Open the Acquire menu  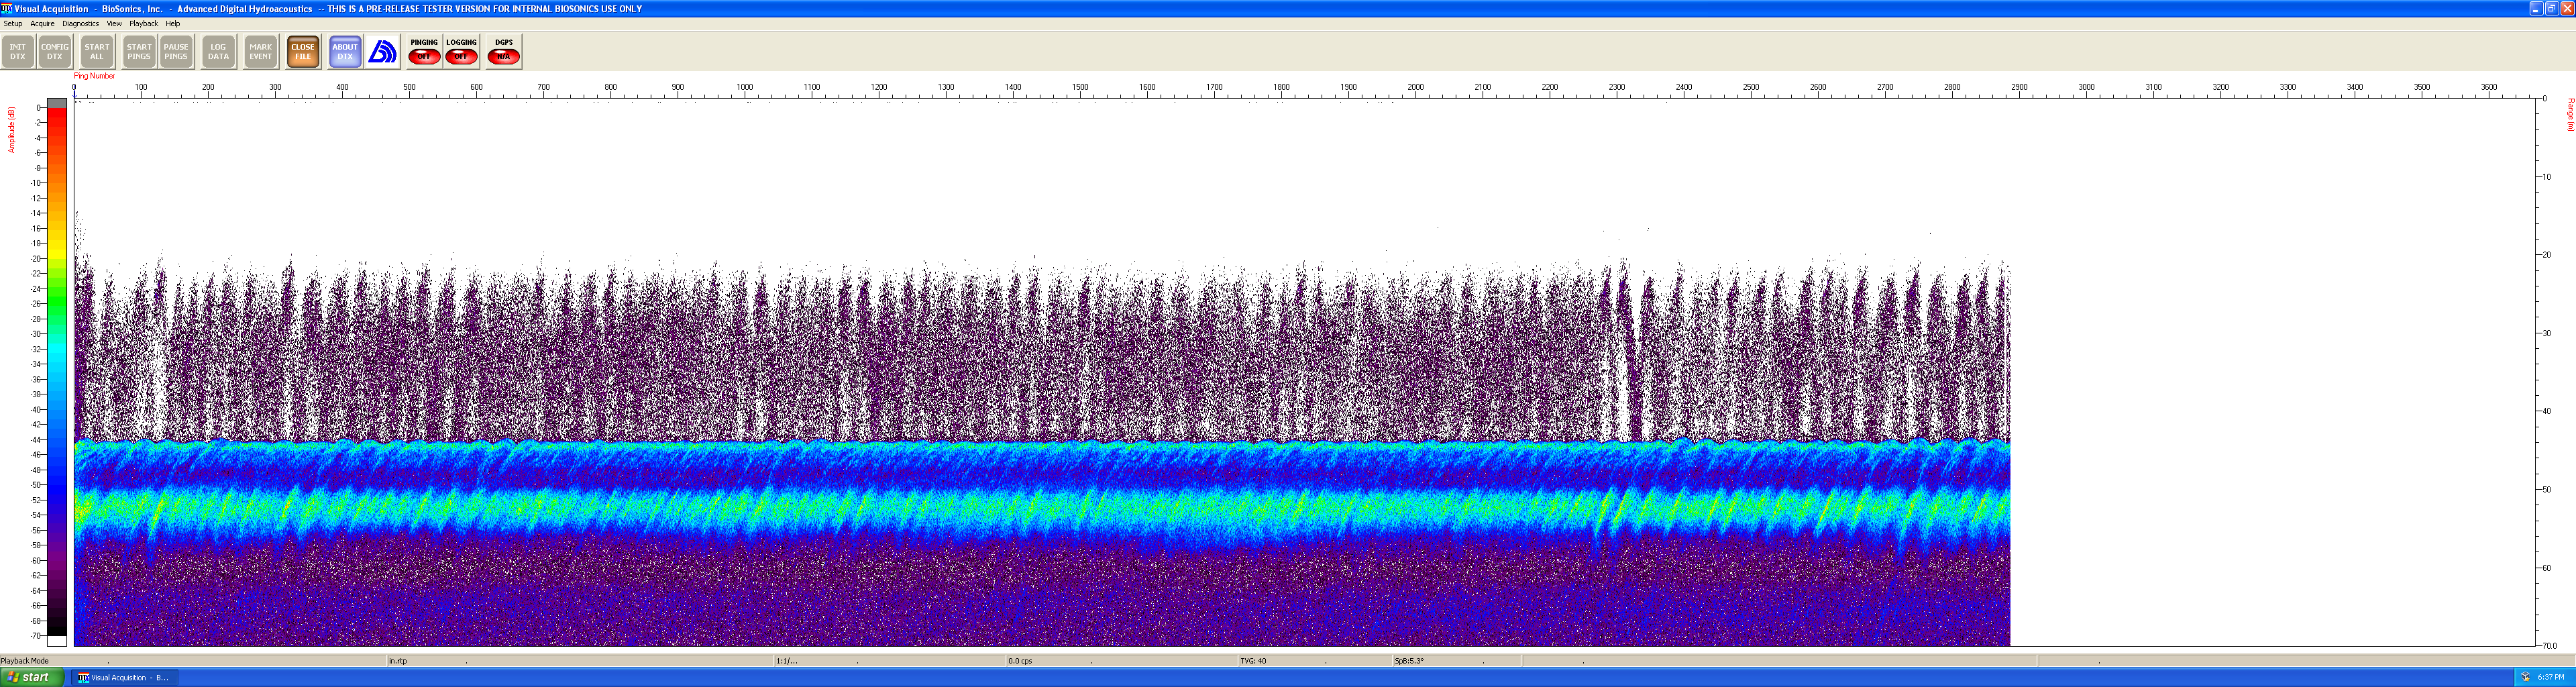coord(43,23)
